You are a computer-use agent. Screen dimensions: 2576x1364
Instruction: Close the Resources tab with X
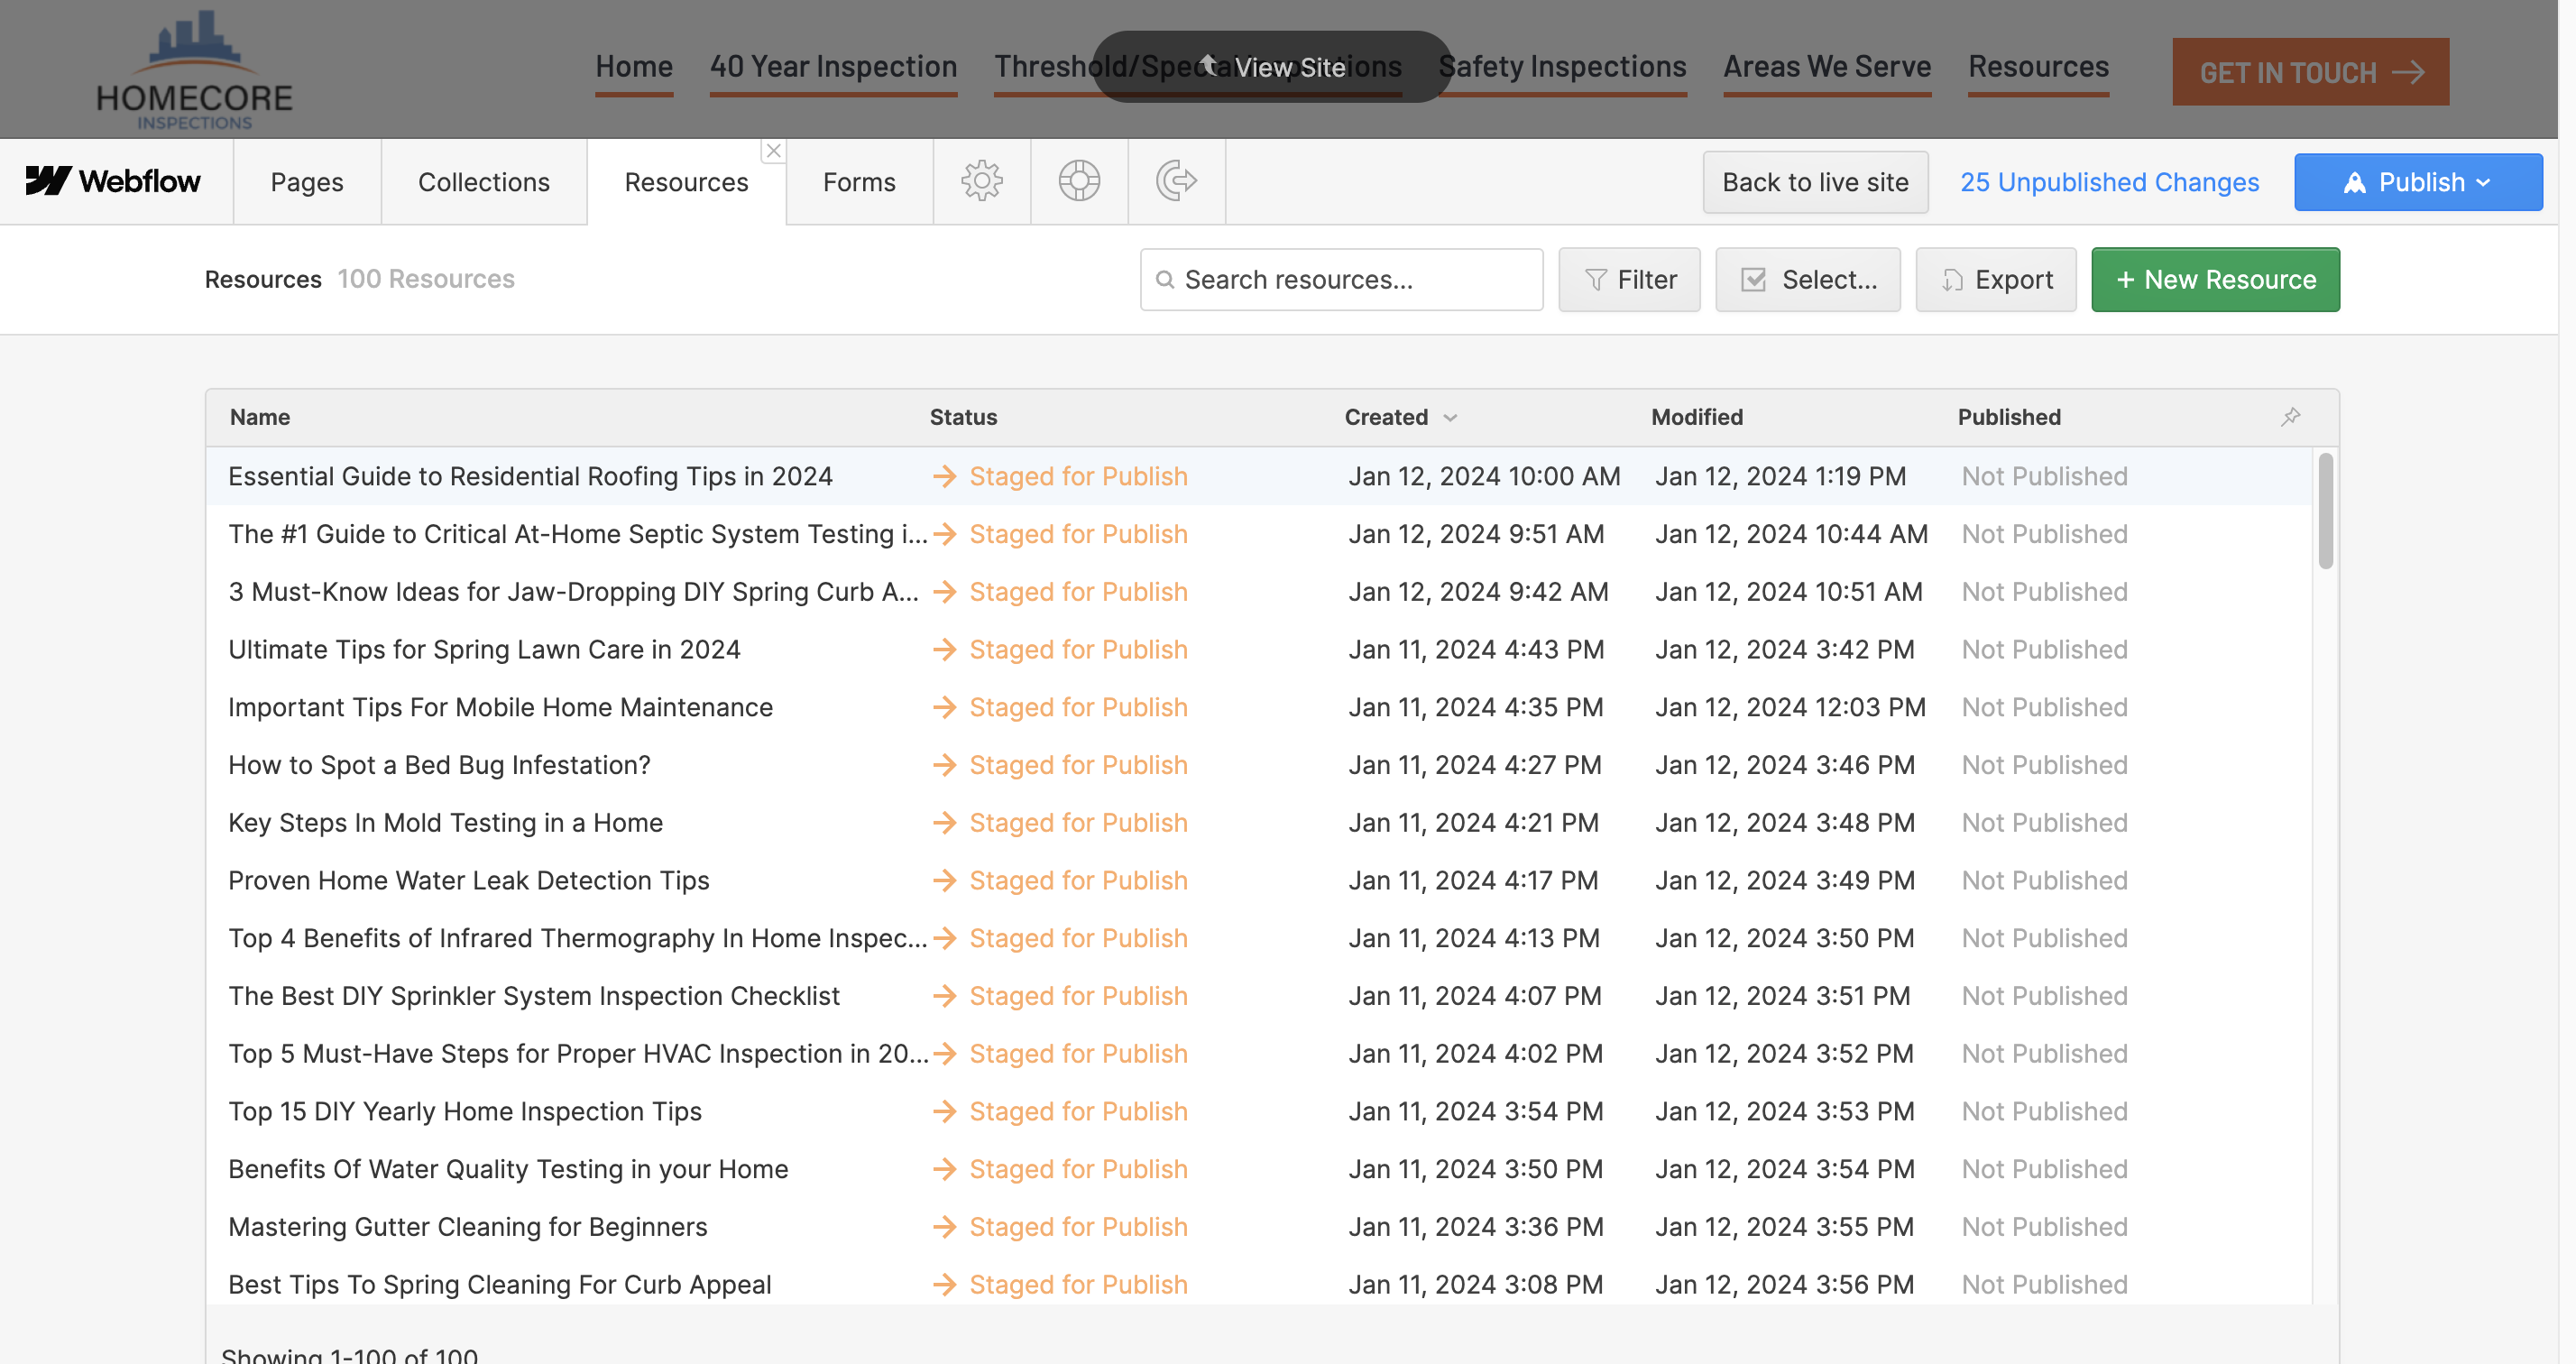tap(773, 151)
